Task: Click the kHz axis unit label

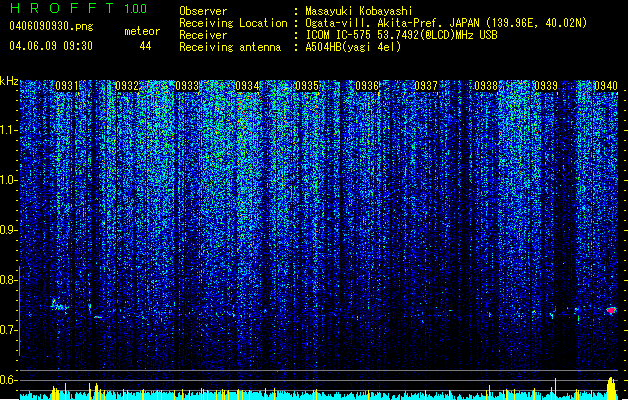Action: (x=9, y=81)
